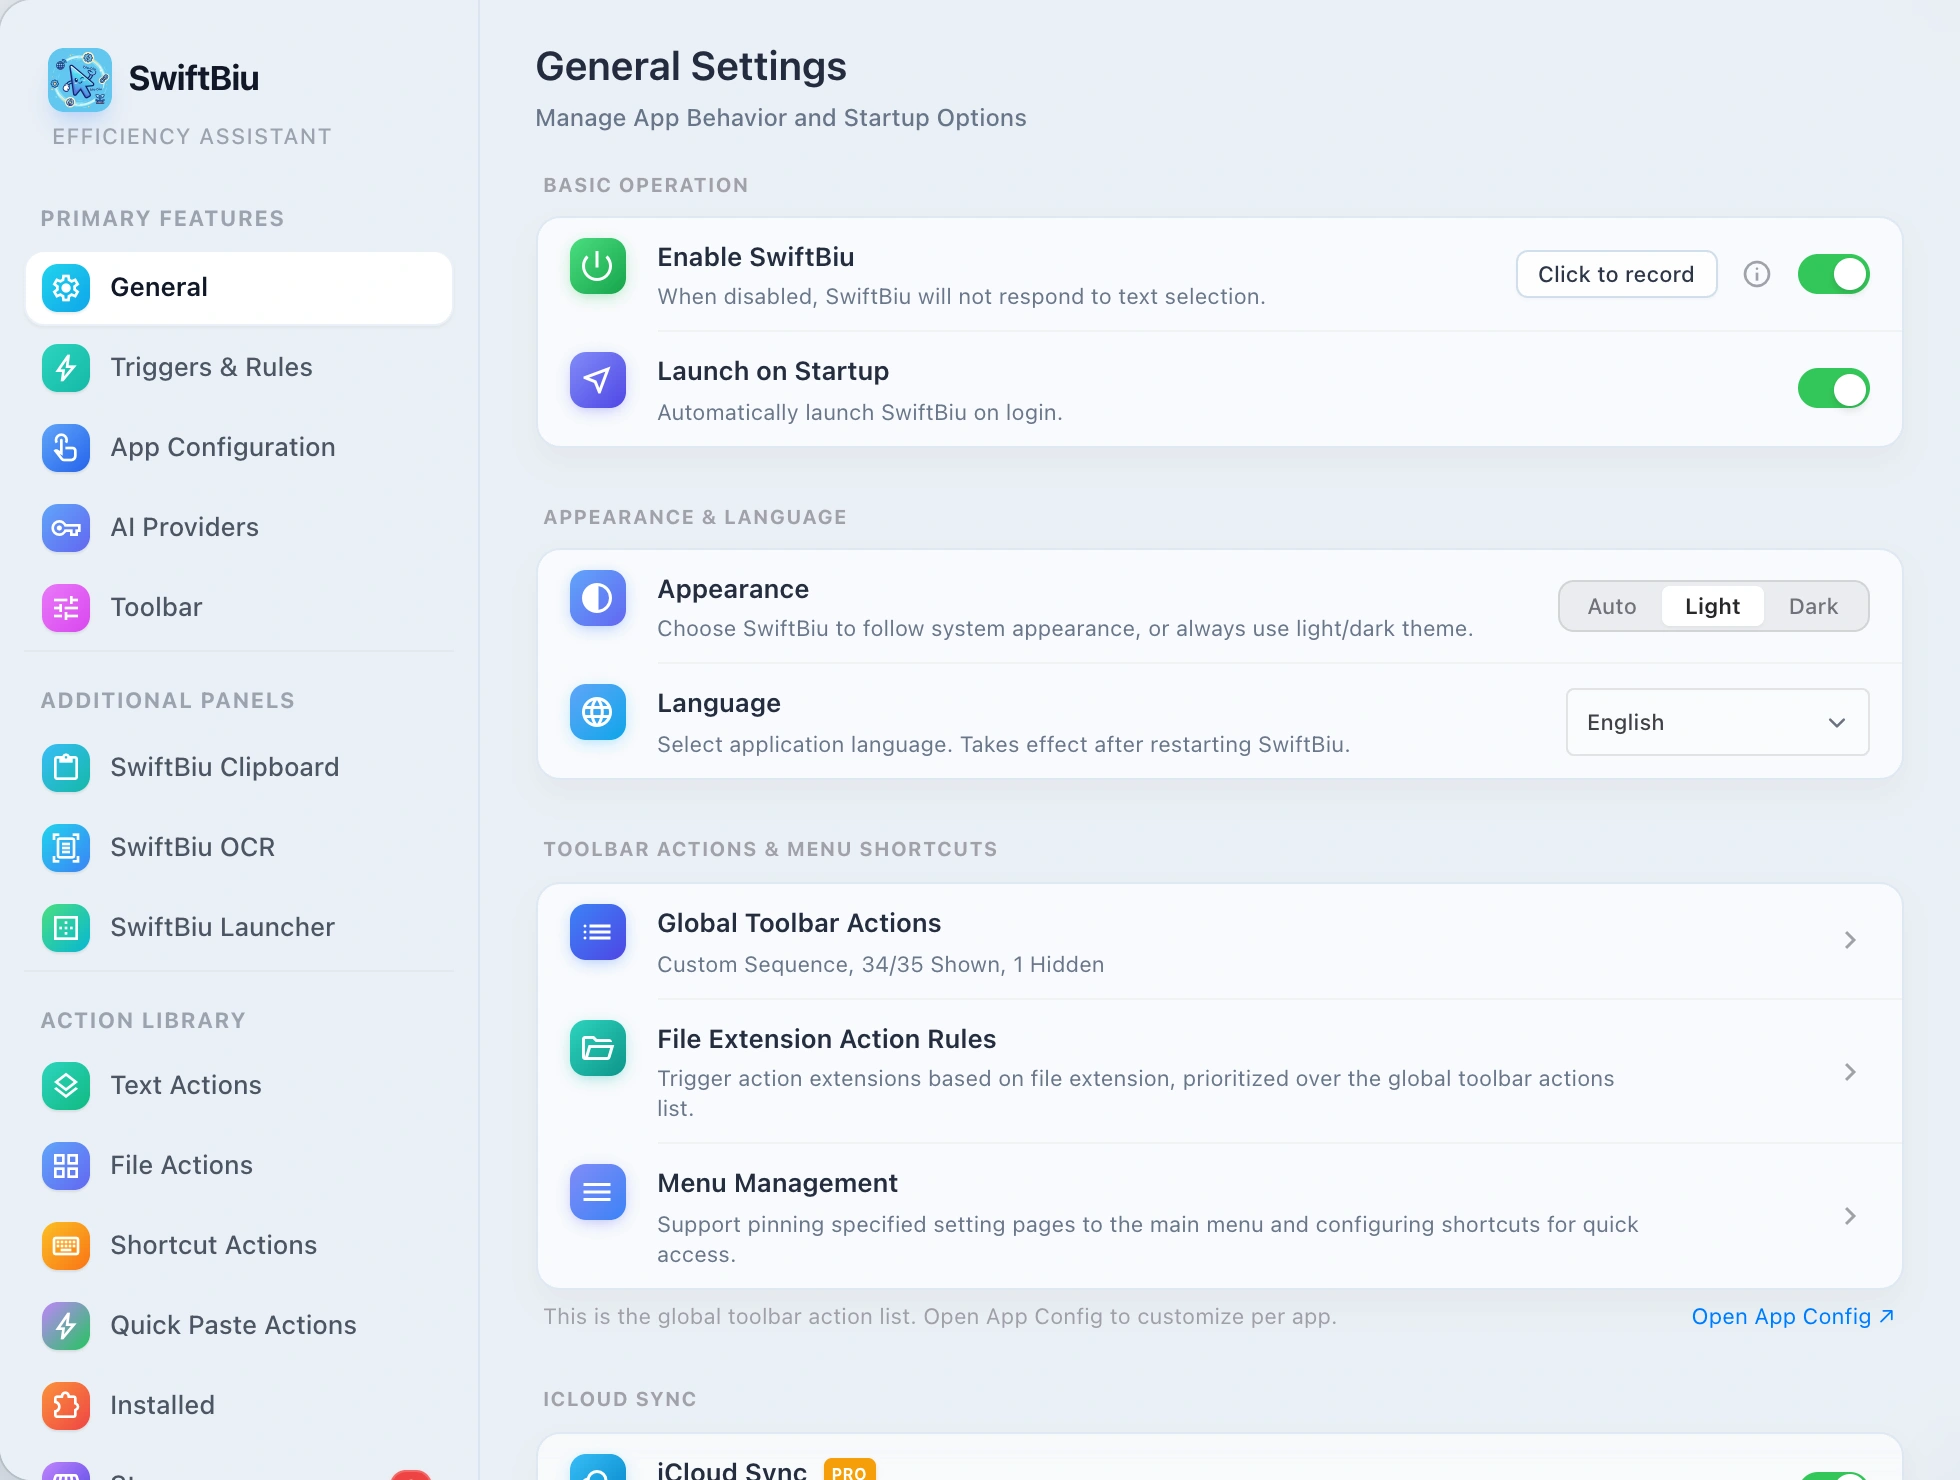Click the Enable SwiftBiu power icon

tap(598, 266)
